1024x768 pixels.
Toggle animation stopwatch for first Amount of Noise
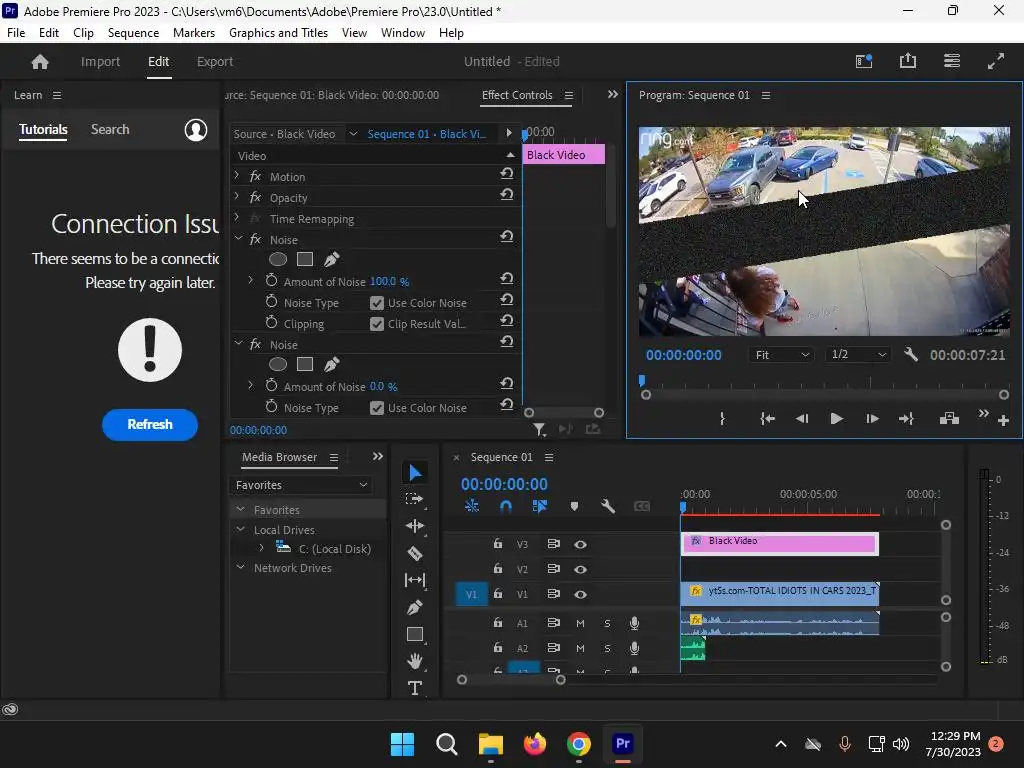[272, 281]
